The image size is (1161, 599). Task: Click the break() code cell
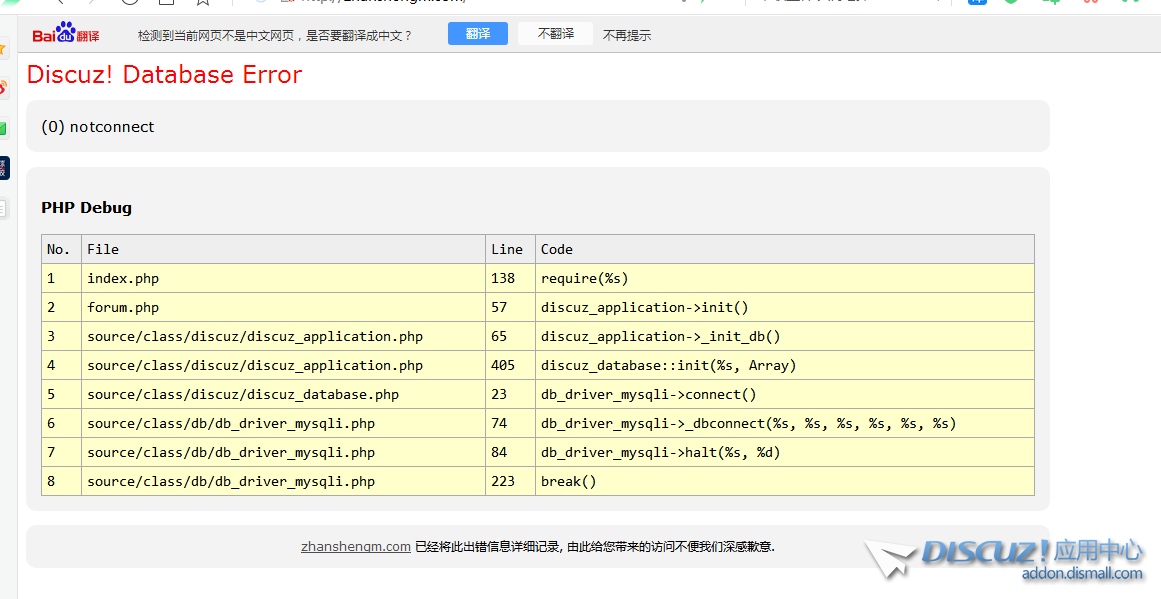coord(569,481)
